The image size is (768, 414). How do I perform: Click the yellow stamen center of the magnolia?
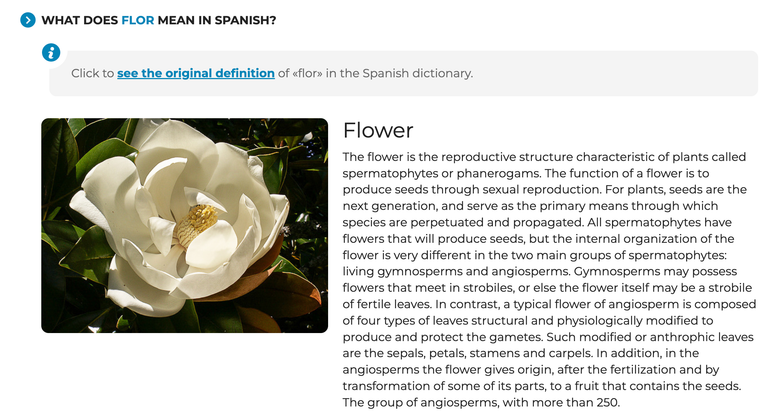pos(197,223)
